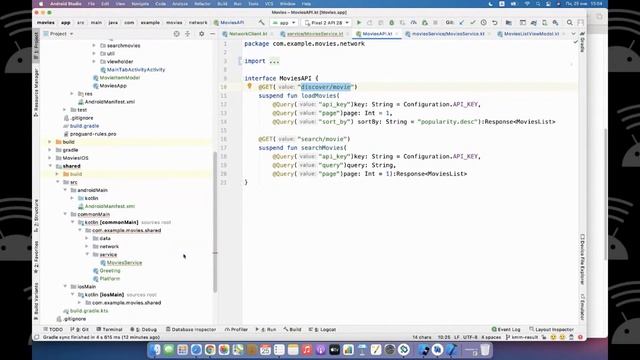Open Git Show History clock icon
This screenshot has width=640, height=360.
[484, 22]
